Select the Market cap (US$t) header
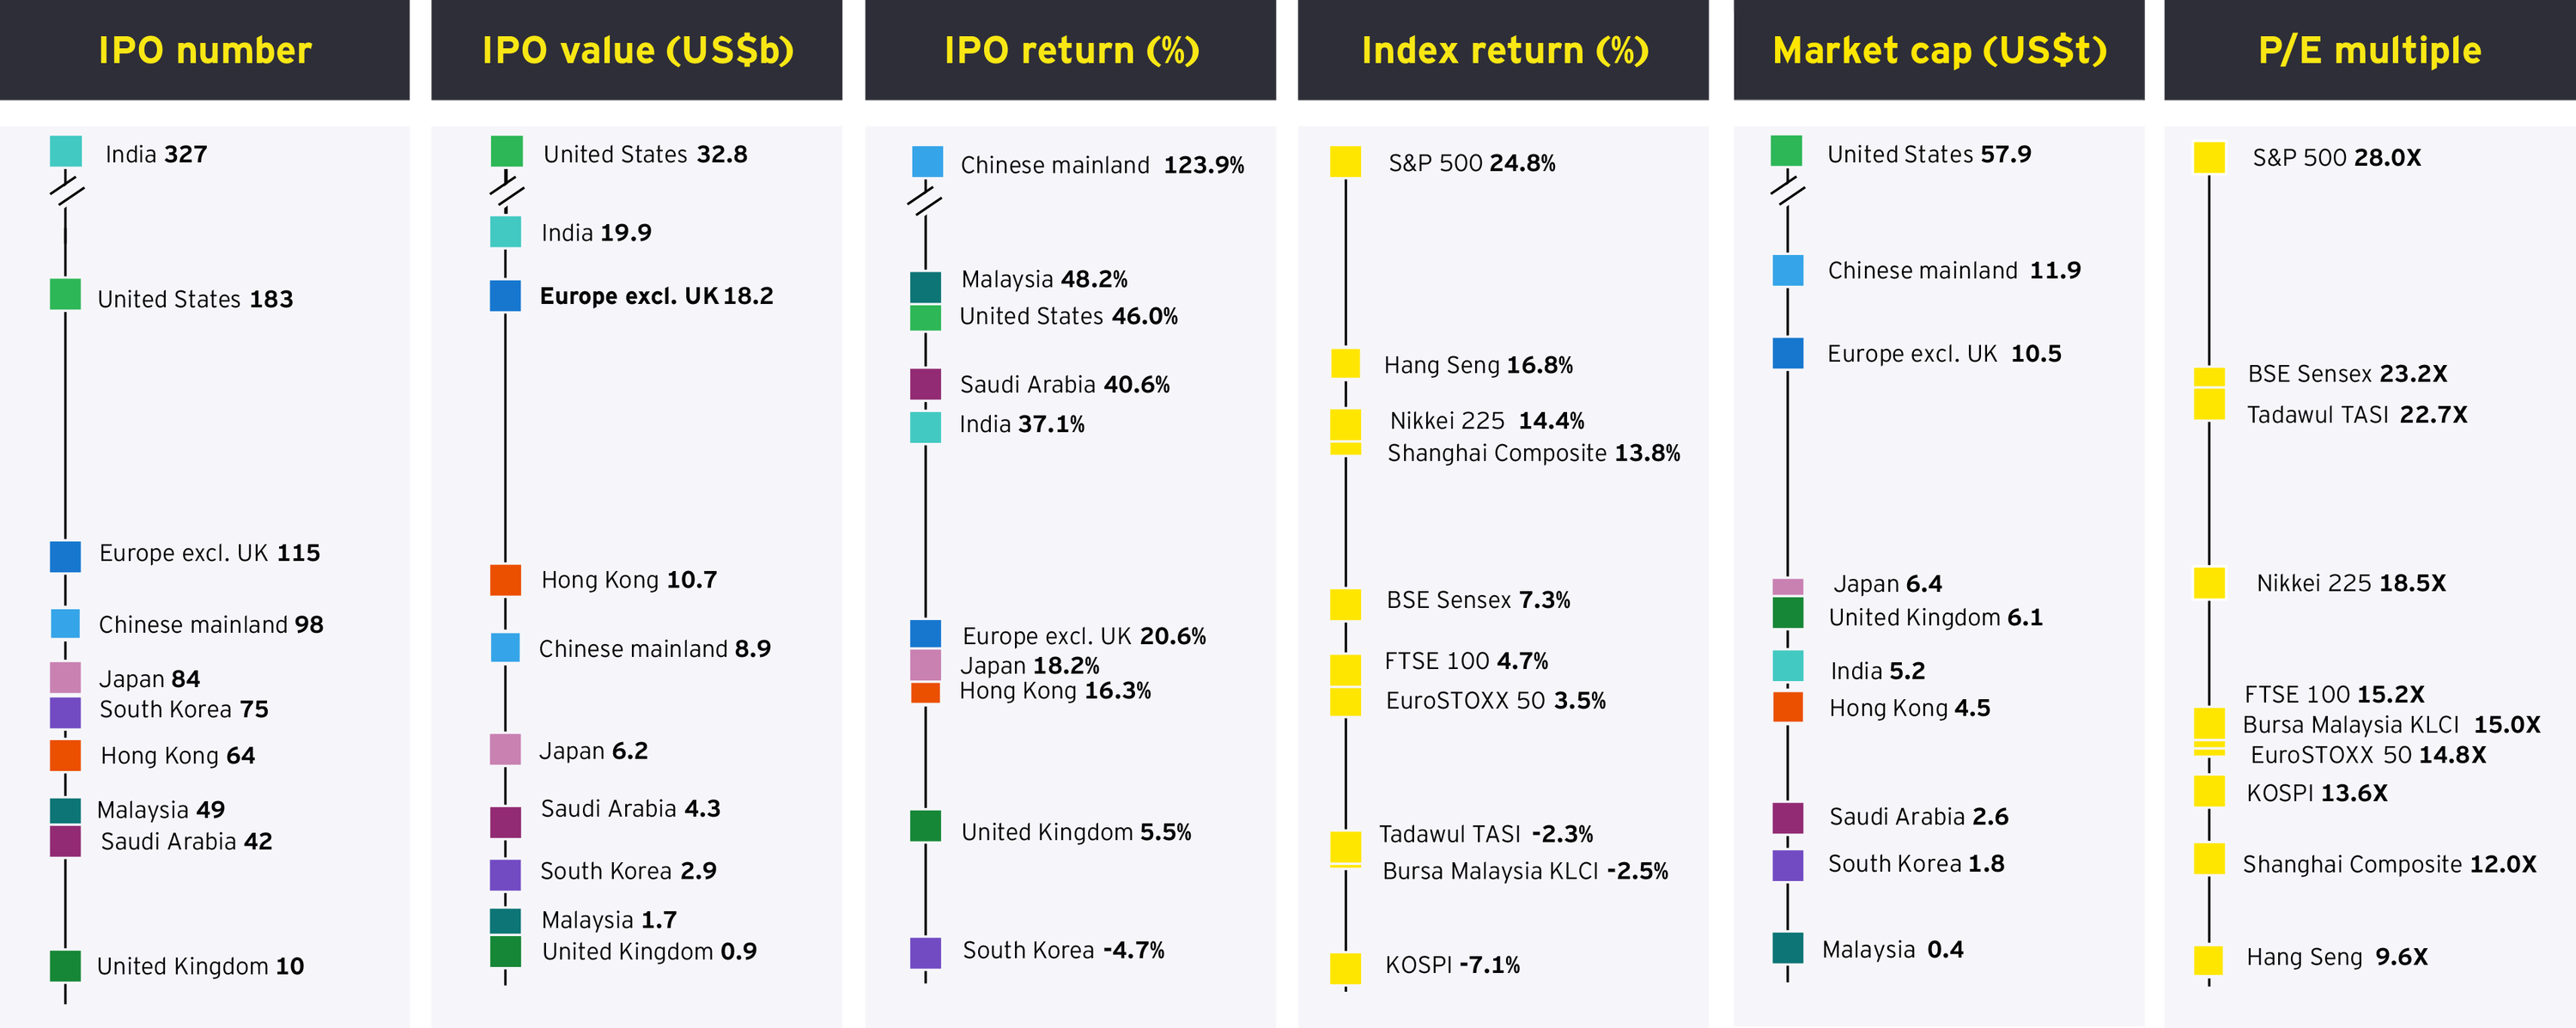2576x1028 pixels. coord(1939,50)
